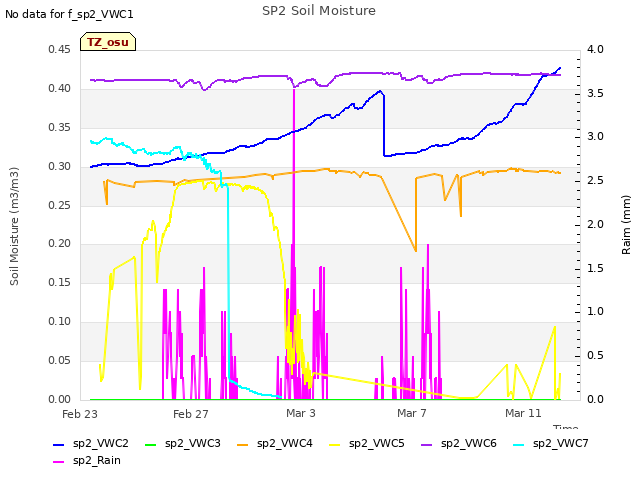Click sp2_VWC4 legend entry
This screenshot has height=480, width=640.
(x=275, y=443)
